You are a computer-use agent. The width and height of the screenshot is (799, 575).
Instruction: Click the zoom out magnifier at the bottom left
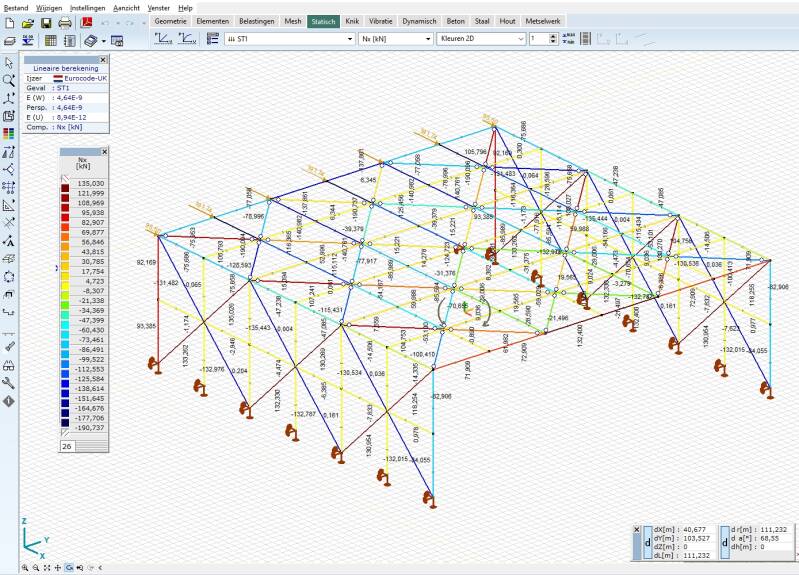click(x=36, y=567)
